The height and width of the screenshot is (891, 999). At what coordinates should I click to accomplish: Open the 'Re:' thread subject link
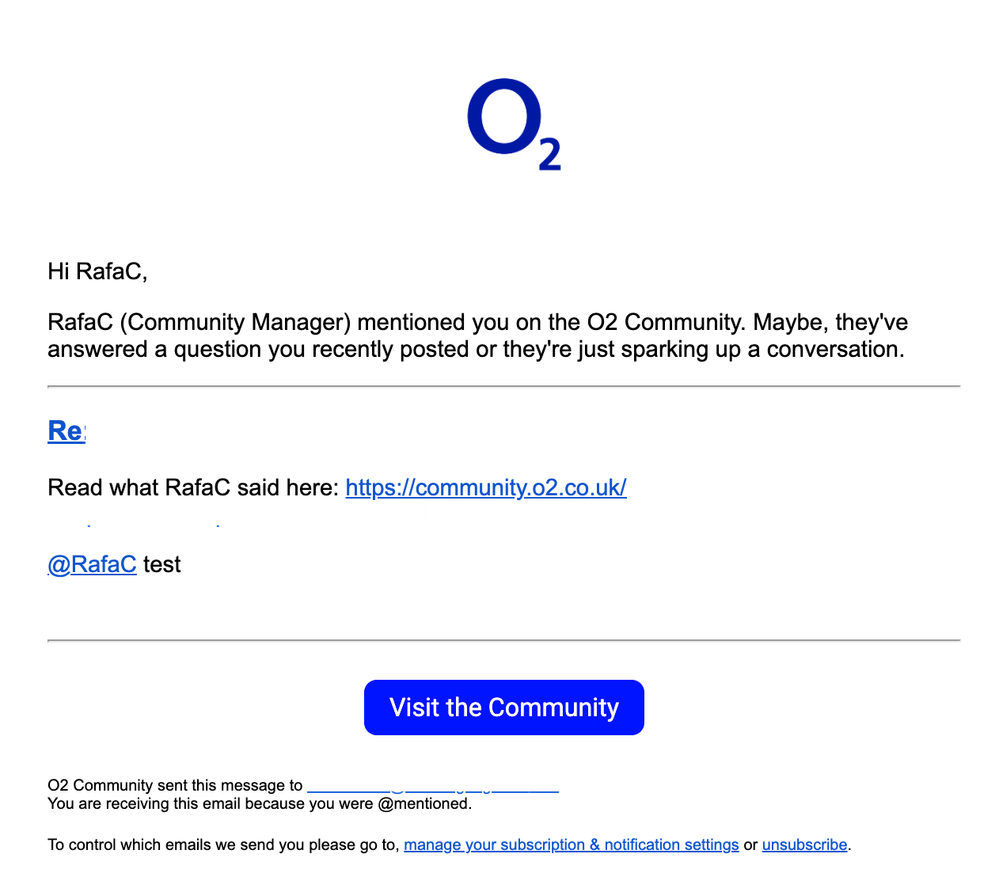(67, 431)
